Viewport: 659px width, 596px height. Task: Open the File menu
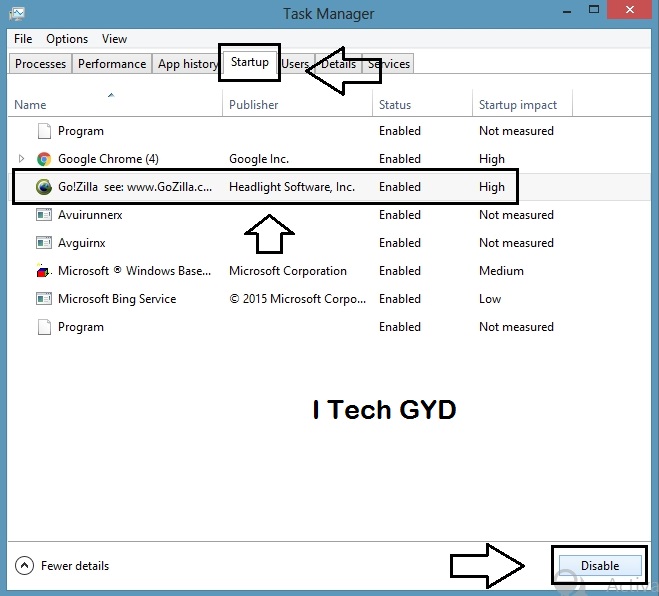tap(23, 39)
